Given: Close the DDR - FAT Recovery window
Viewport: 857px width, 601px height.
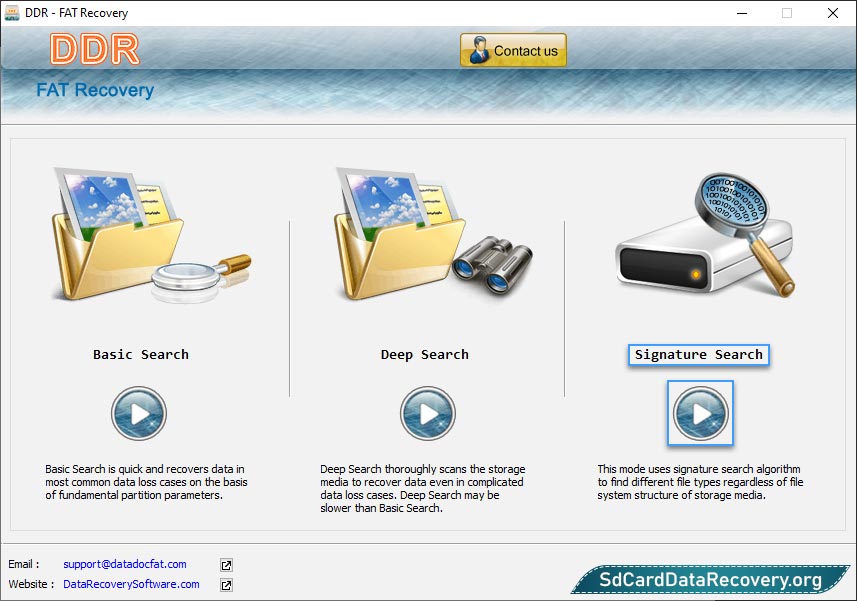Looking at the screenshot, I should (832, 14).
